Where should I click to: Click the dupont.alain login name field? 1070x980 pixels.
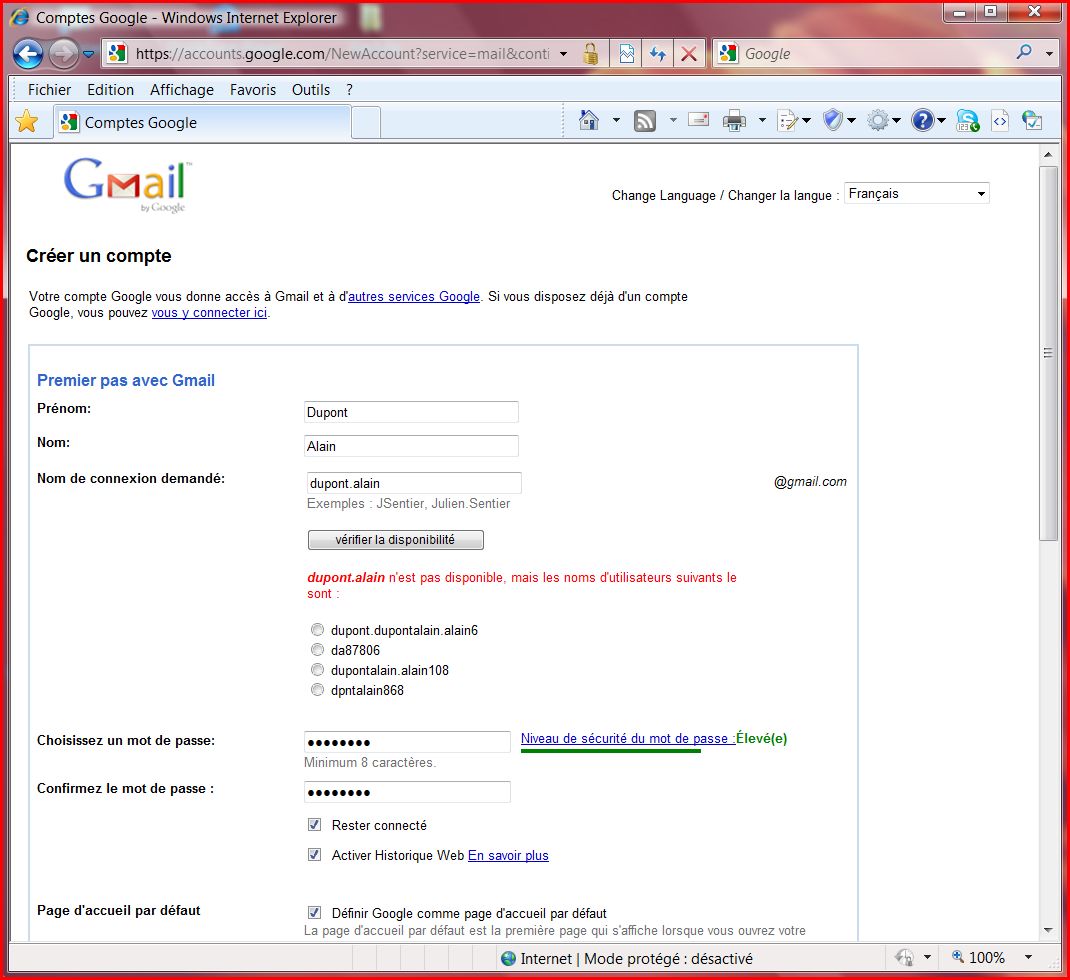[414, 483]
